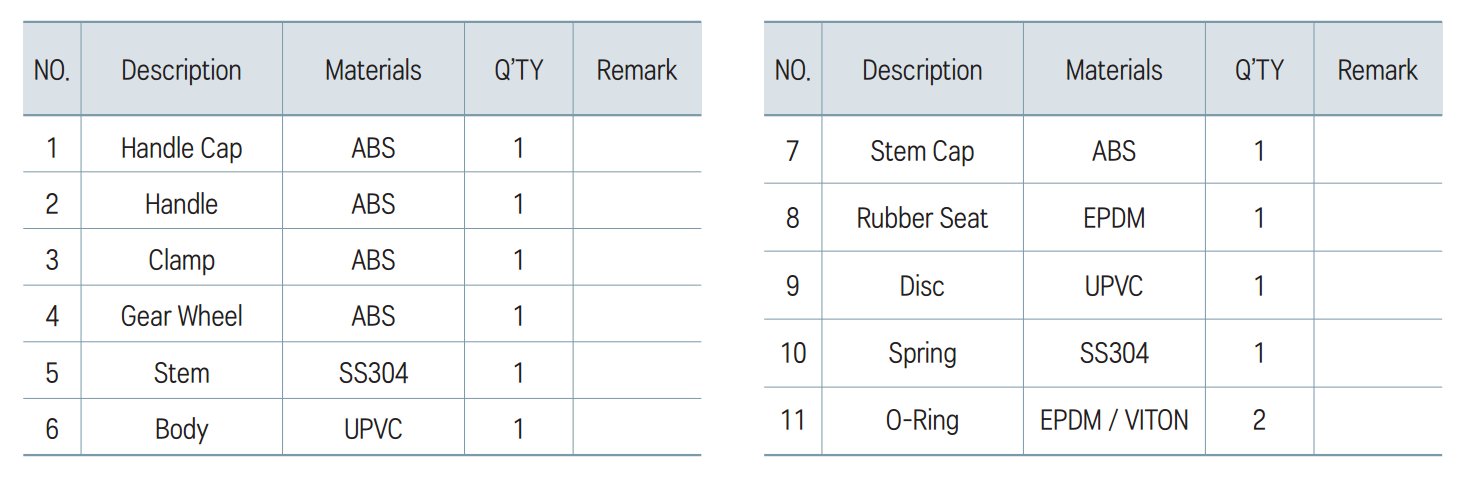Click the left table's Description header
Screen dimensions: 1469x503
point(181,70)
